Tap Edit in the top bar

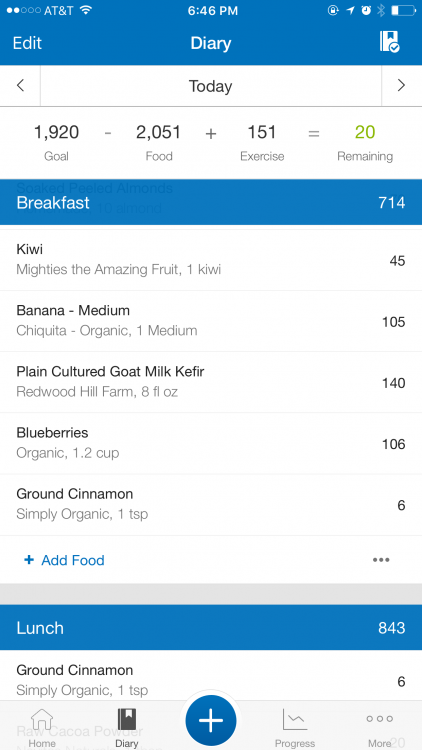point(27,43)
